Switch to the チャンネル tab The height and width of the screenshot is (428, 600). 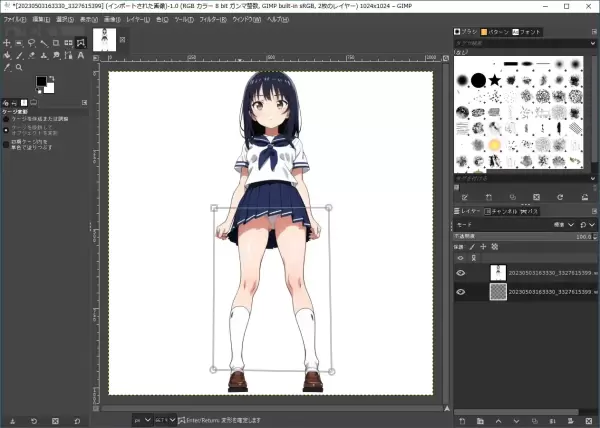click(x=501, y=211)
